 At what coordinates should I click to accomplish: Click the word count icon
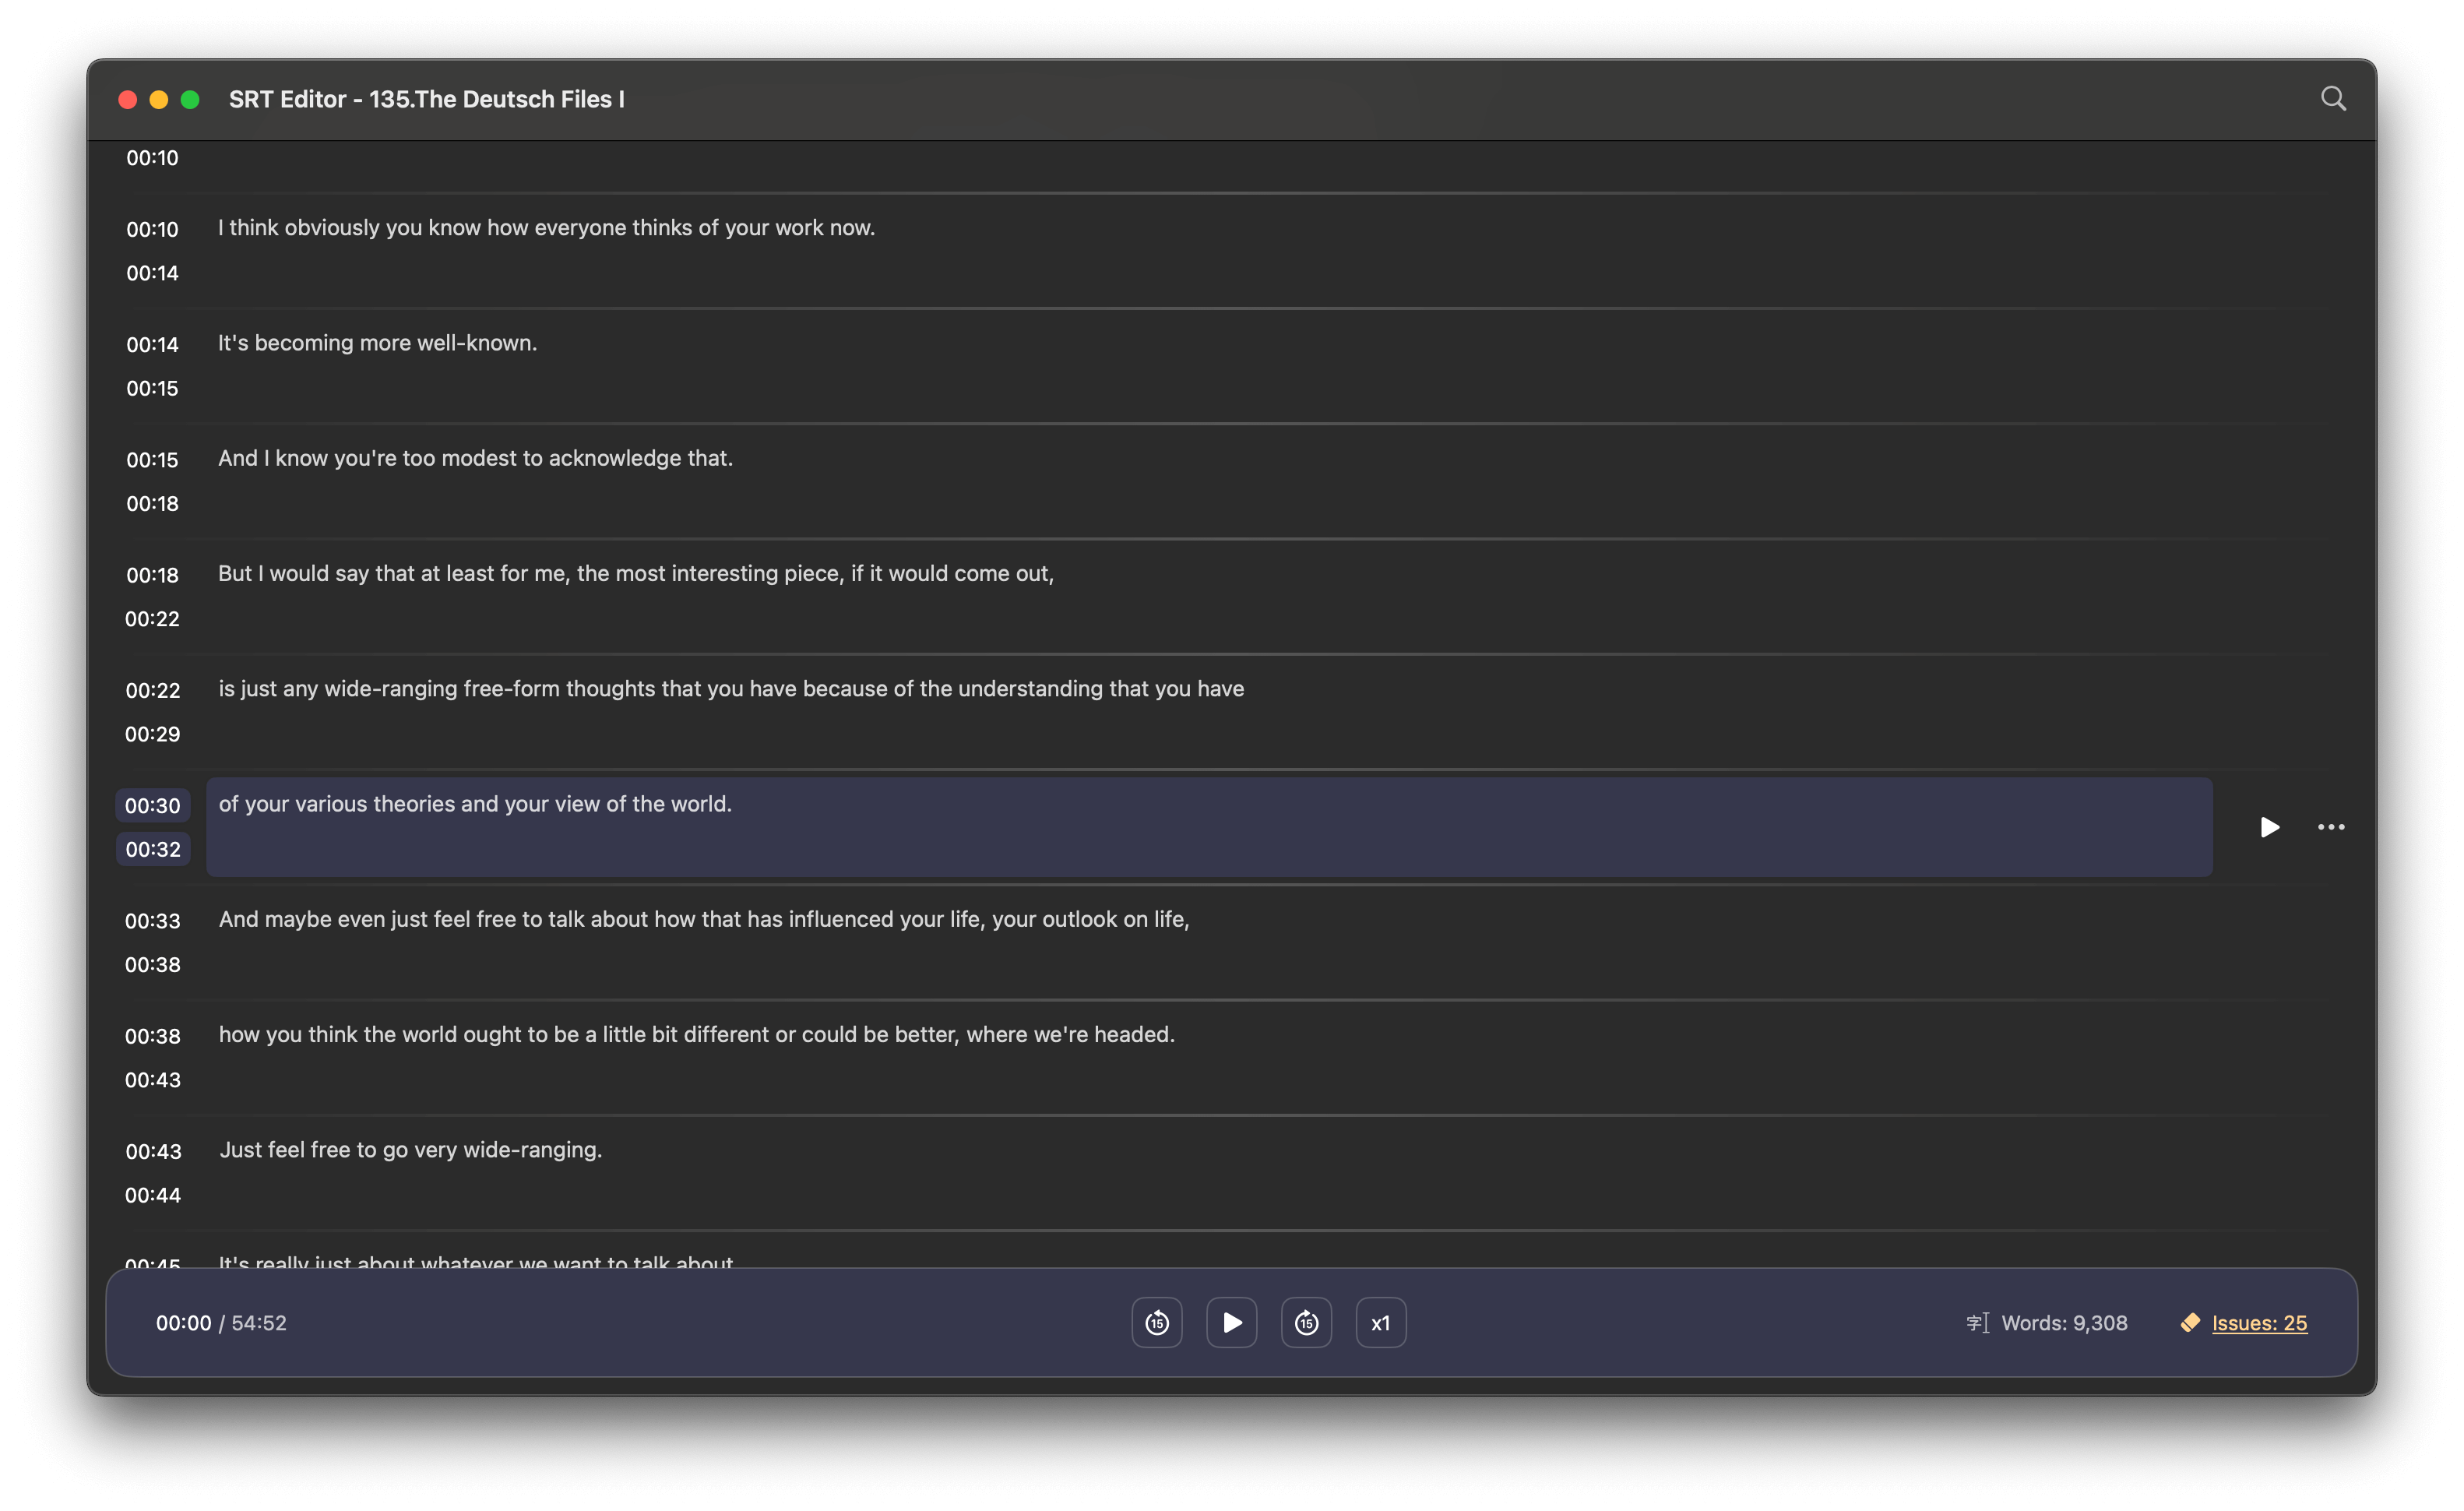(1977, 1322)
